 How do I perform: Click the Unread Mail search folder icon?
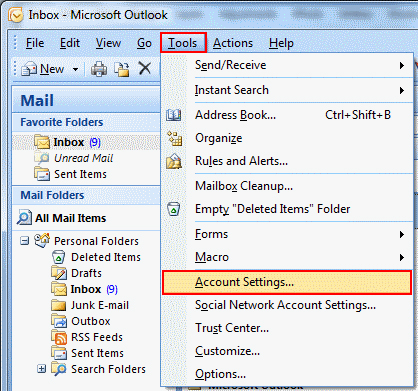tap(42, 158)
